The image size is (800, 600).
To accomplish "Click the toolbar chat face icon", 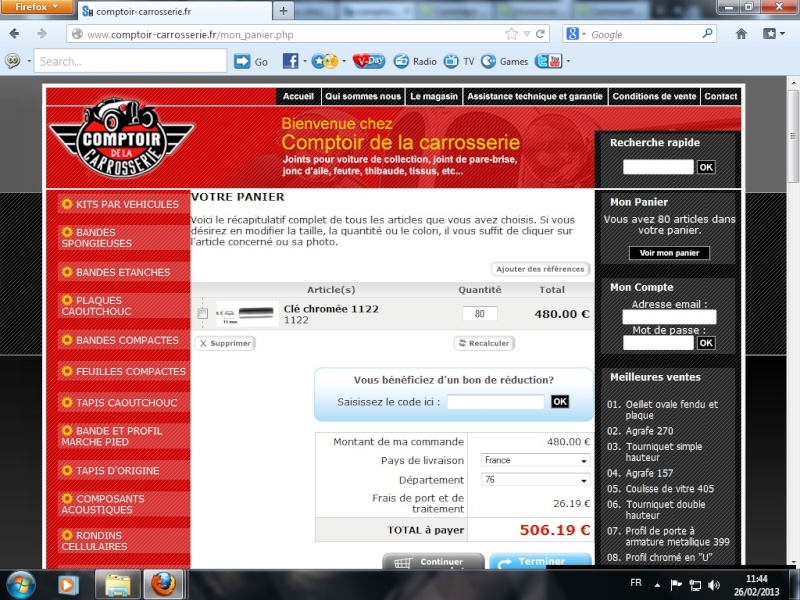I will (13, 61).
